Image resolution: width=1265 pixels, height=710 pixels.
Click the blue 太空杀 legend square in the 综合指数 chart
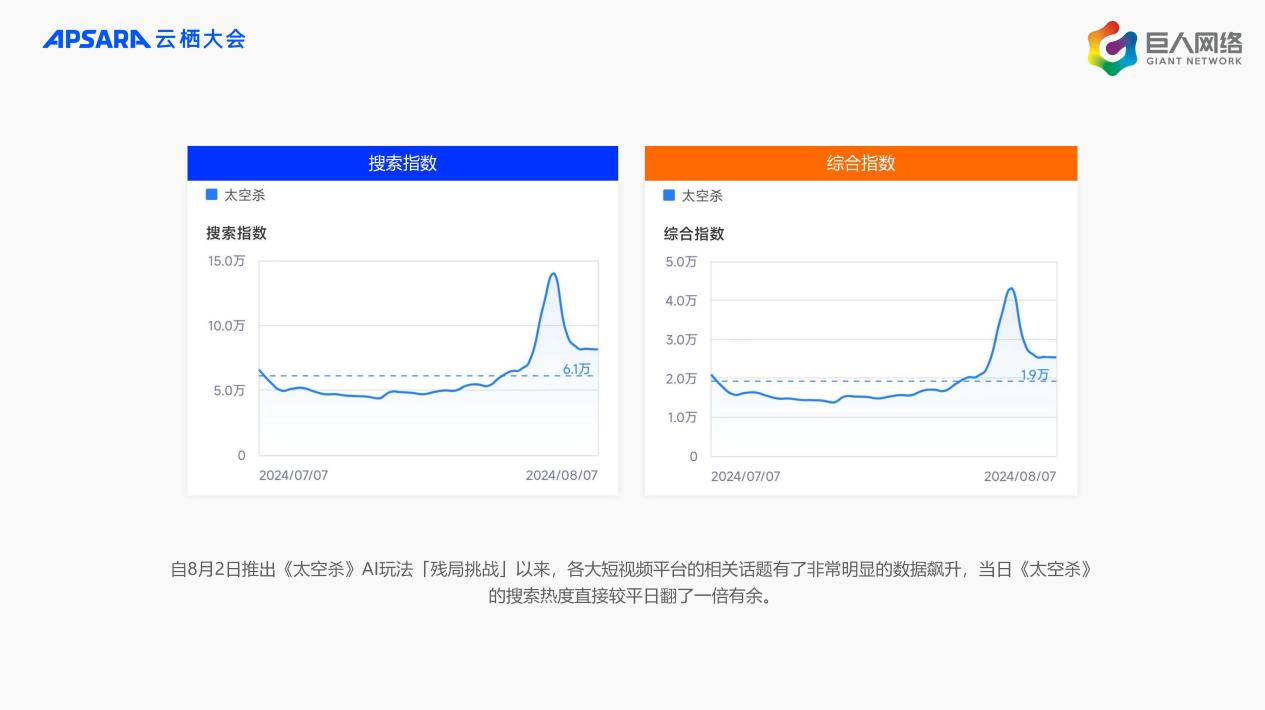669,195
